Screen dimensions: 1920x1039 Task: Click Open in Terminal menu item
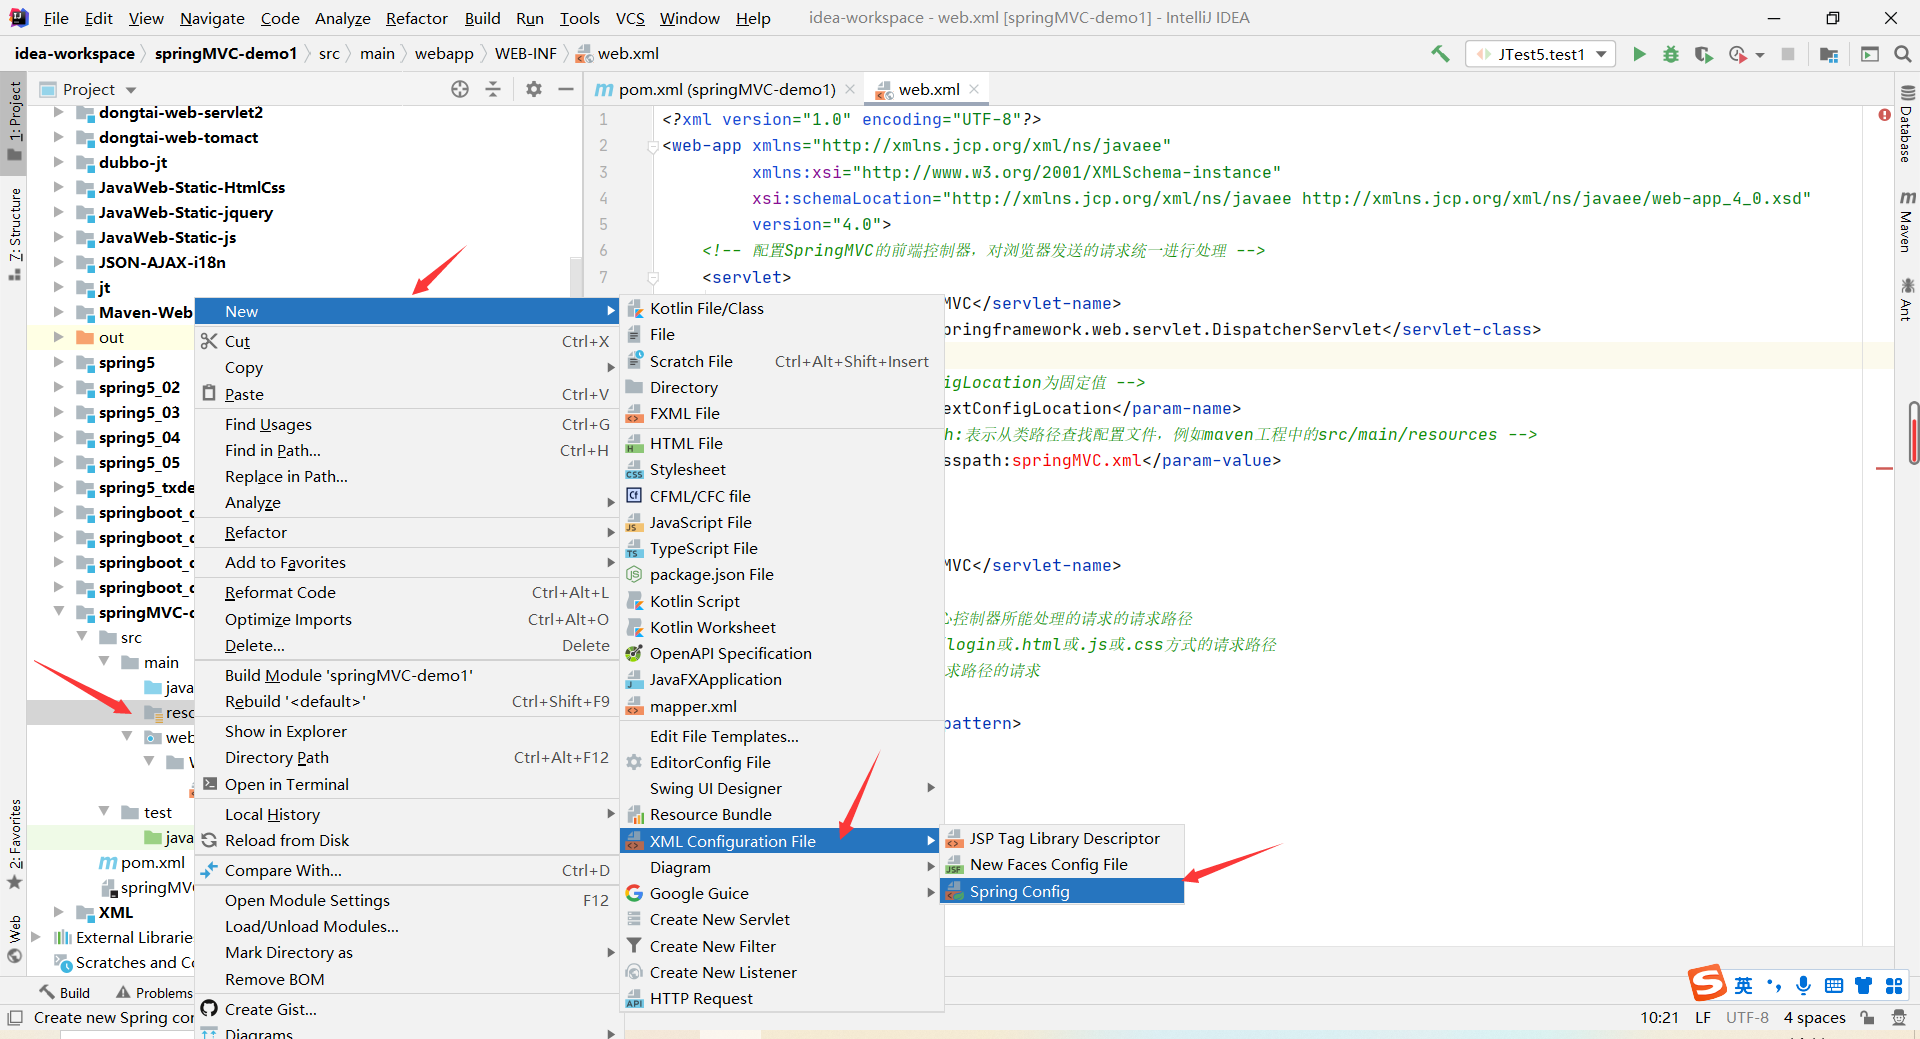(x=407, y=784)
